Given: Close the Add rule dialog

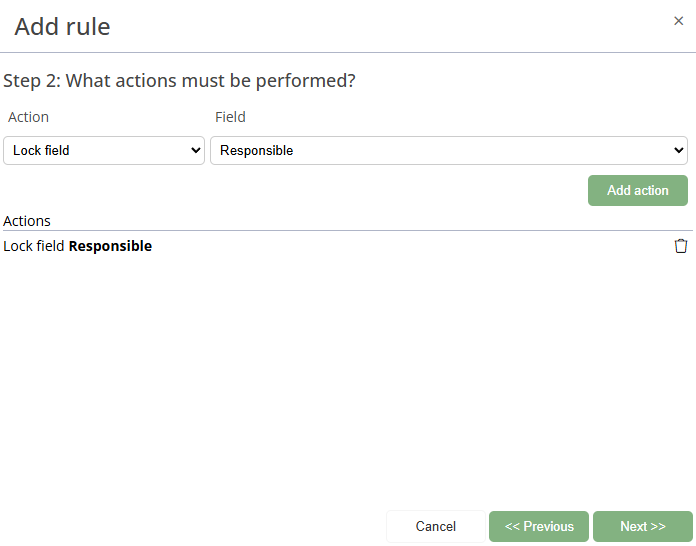Looking at the screenshot, I should [679, 21].
